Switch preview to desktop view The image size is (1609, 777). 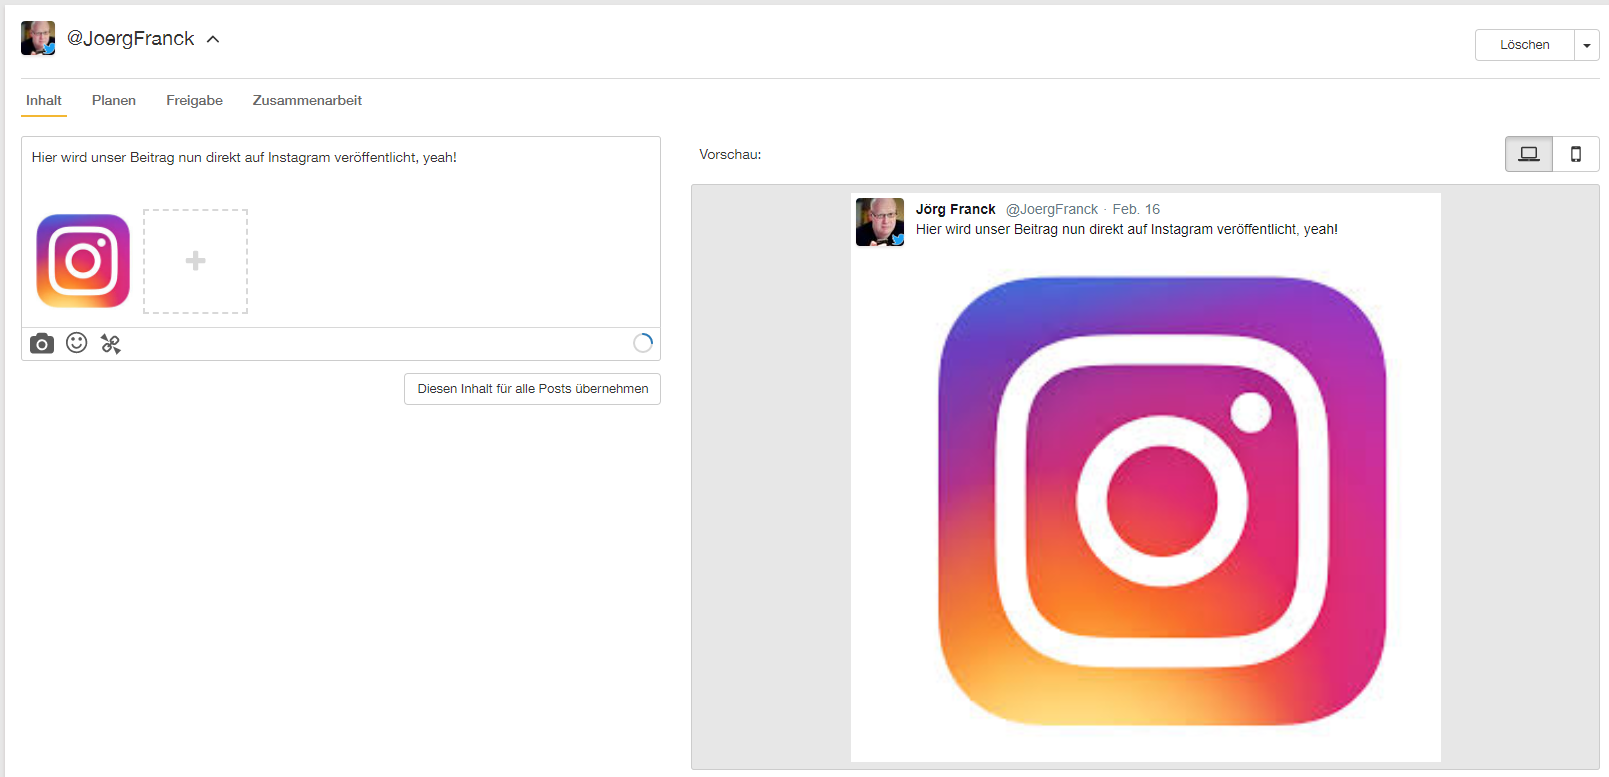(x=1528, y=154)
